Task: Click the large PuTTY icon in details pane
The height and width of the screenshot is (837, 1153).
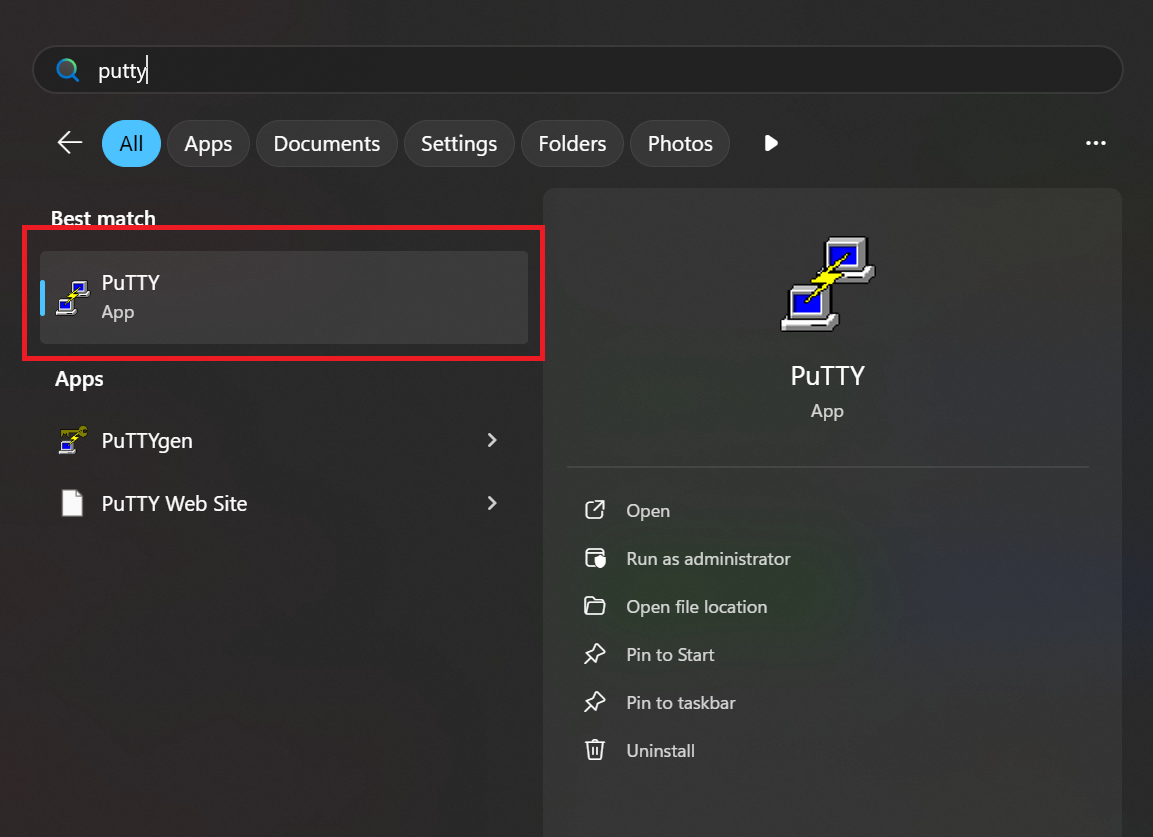Action: click(x=827, y=284)
